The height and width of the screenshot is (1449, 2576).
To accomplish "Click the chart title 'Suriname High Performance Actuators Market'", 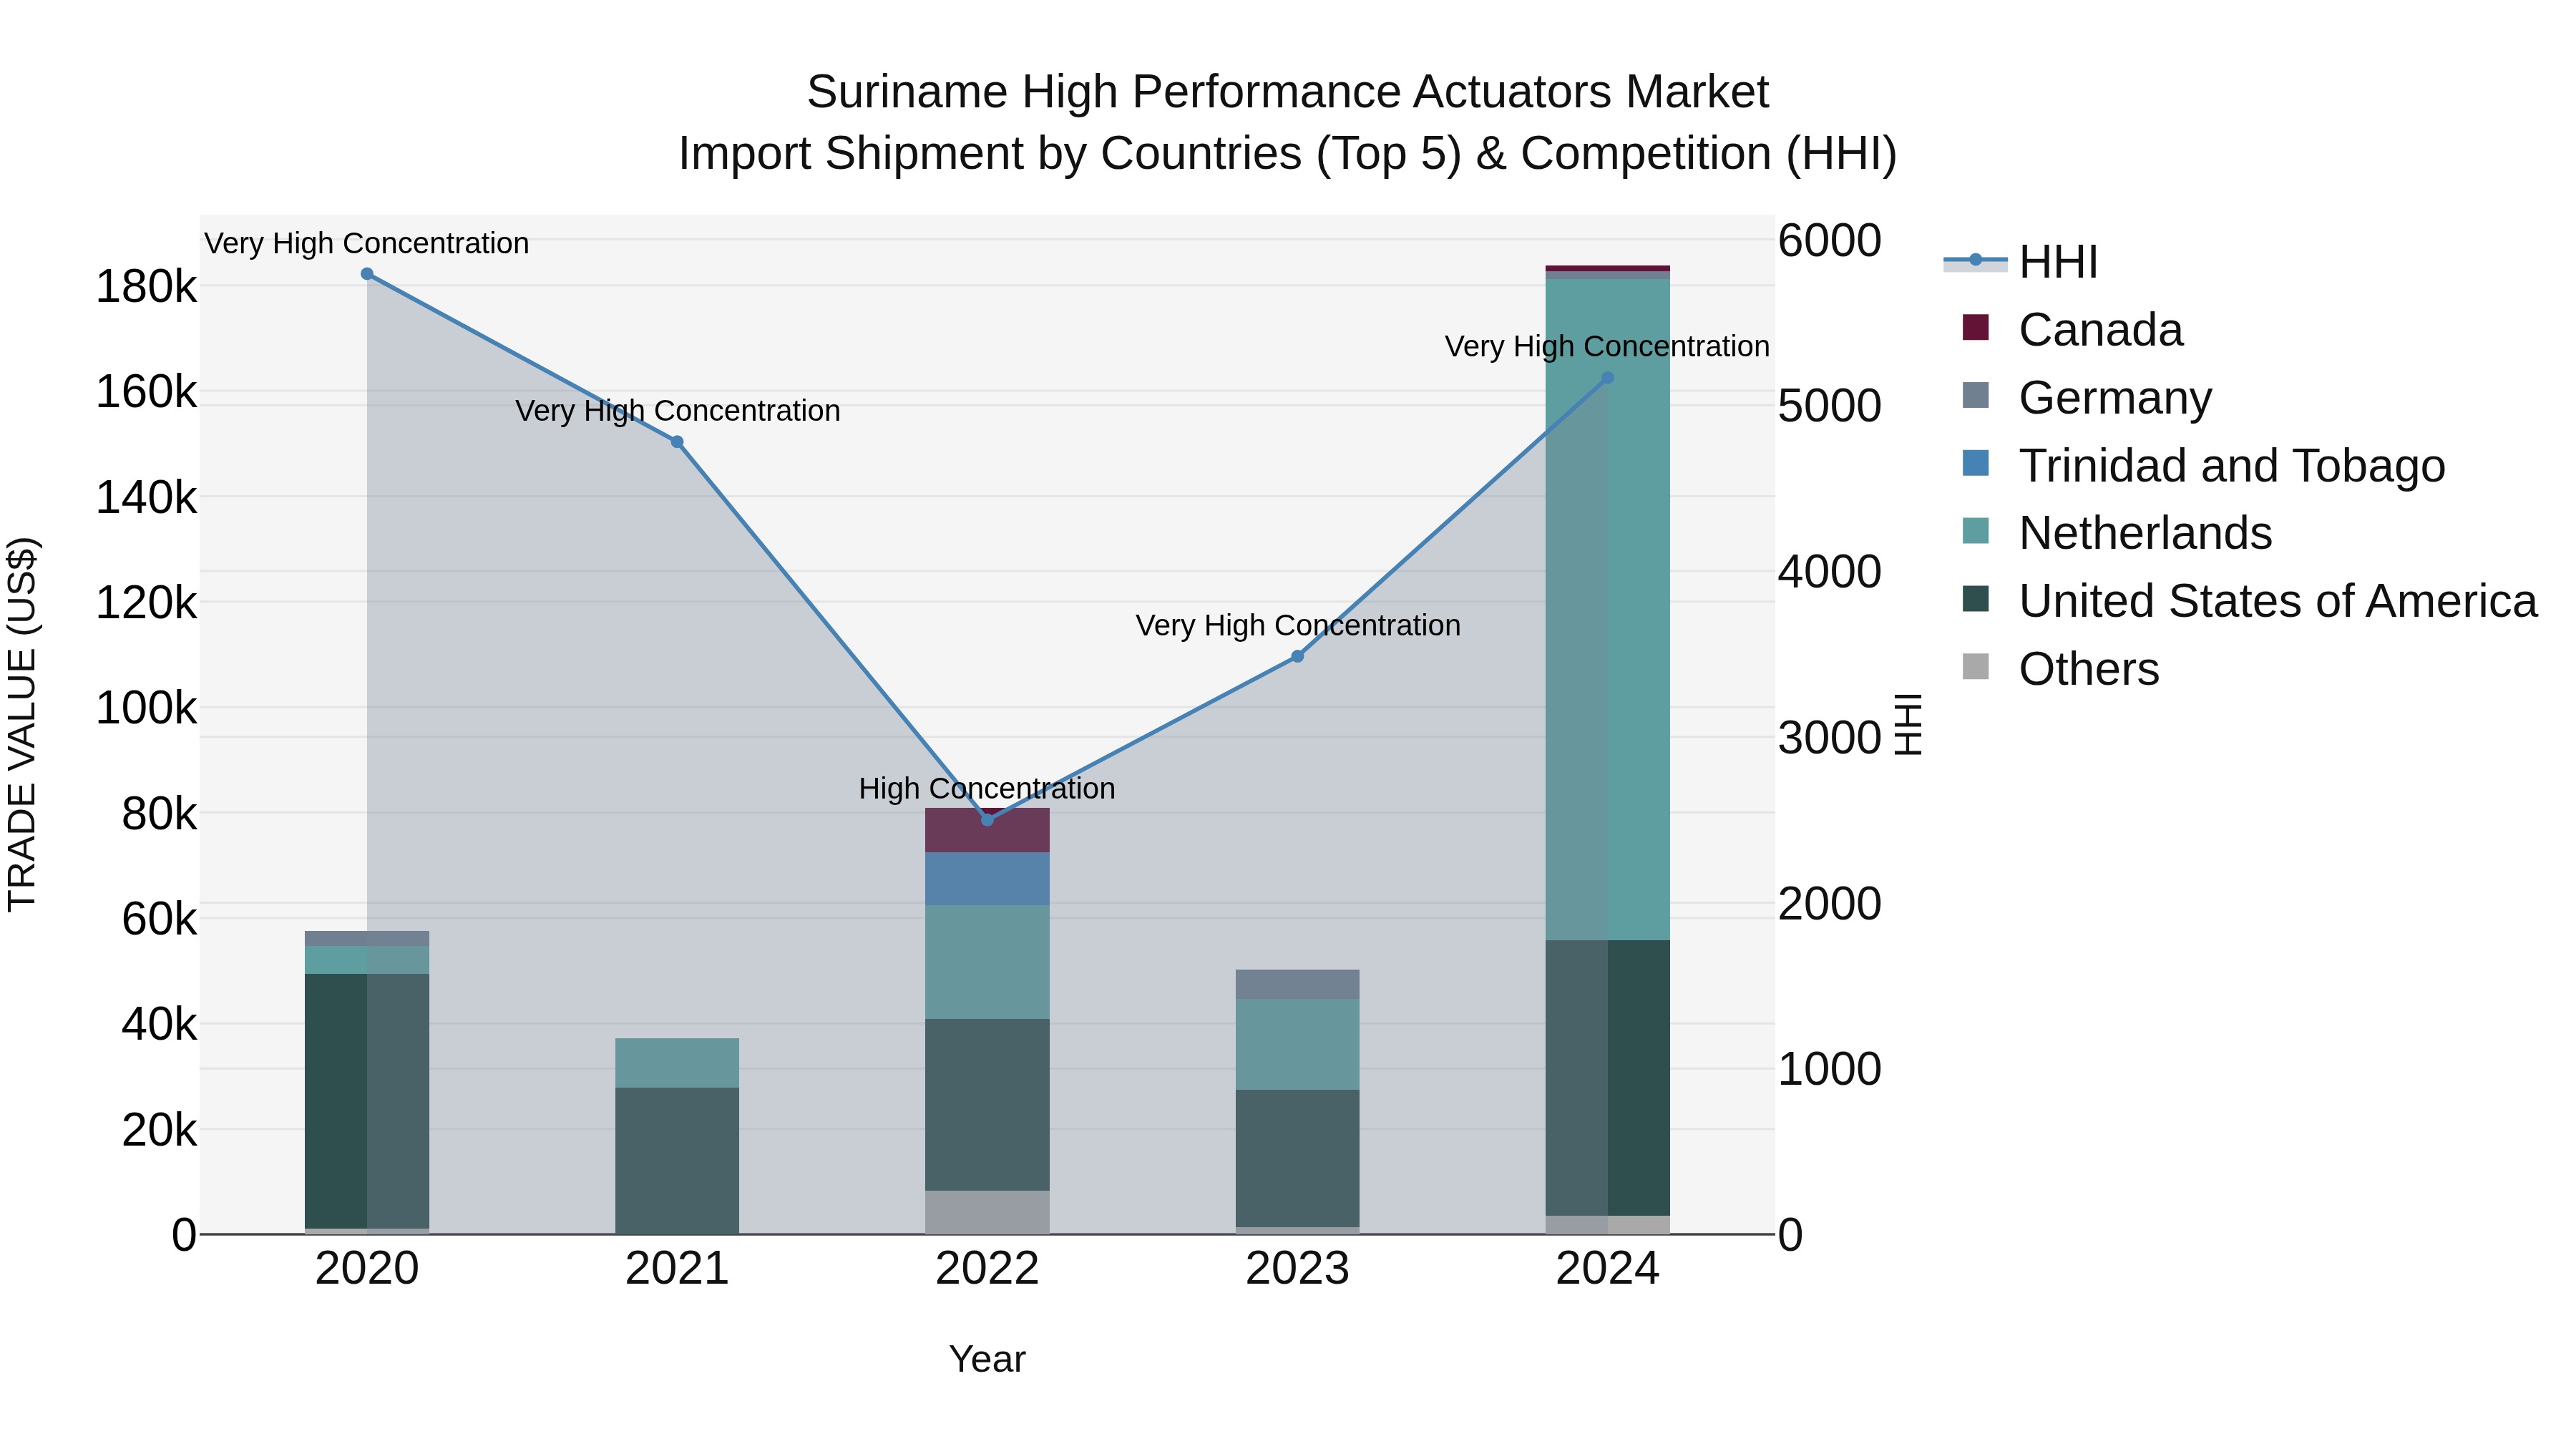I will coord(1288,92).
